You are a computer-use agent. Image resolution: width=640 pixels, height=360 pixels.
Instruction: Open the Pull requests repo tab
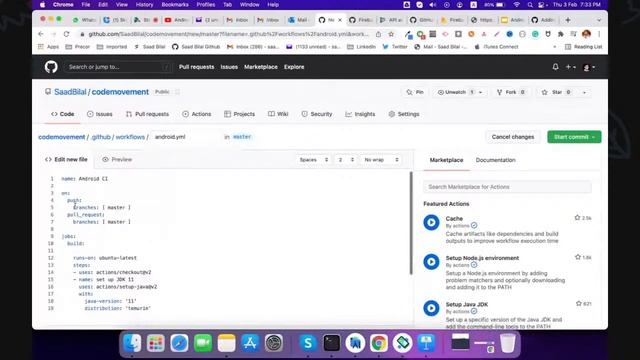point(147,114)
